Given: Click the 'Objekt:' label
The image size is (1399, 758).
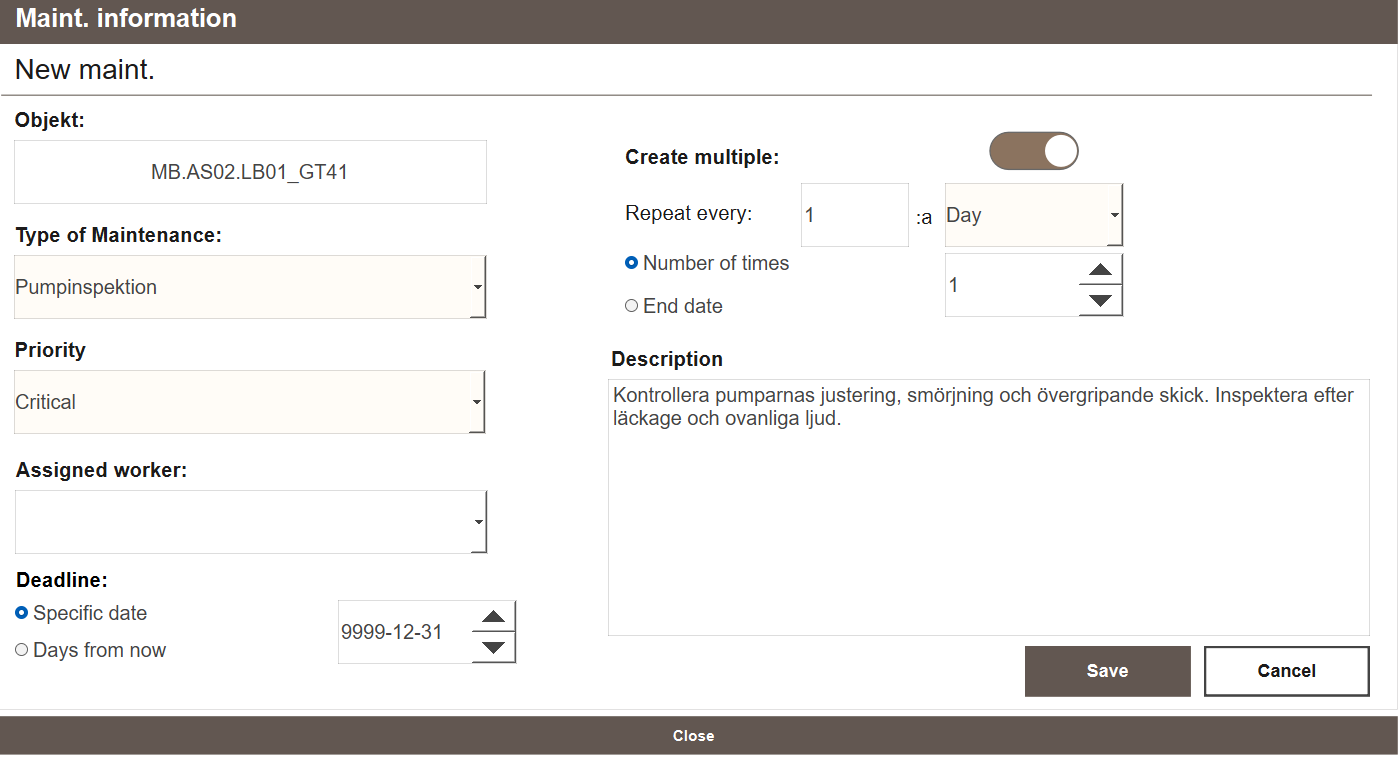Looking at the screenshot, I should click(x=50, y=121).
